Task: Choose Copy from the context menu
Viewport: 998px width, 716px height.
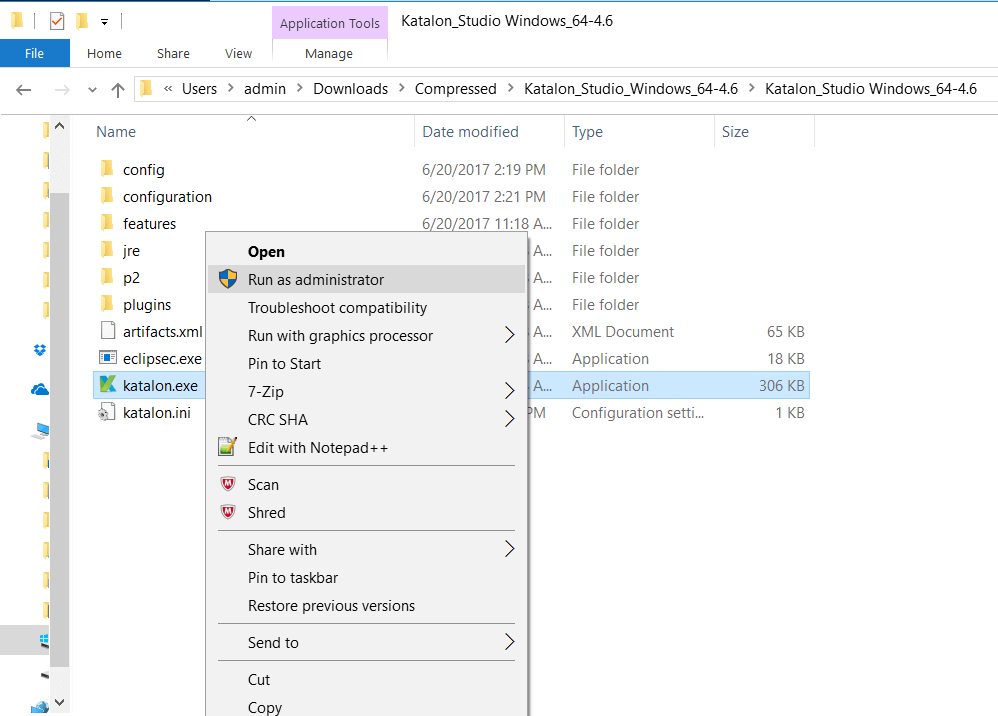Action: click(367, 706)
